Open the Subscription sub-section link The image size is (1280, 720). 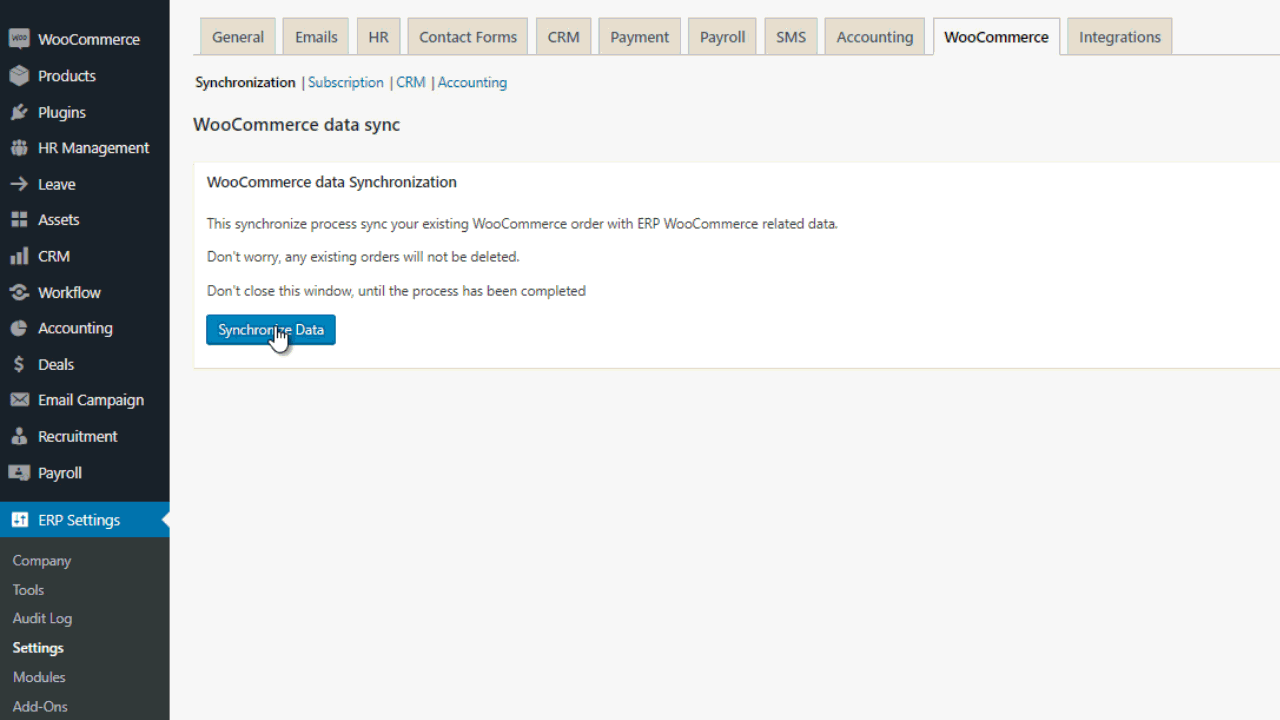(346, 83)
